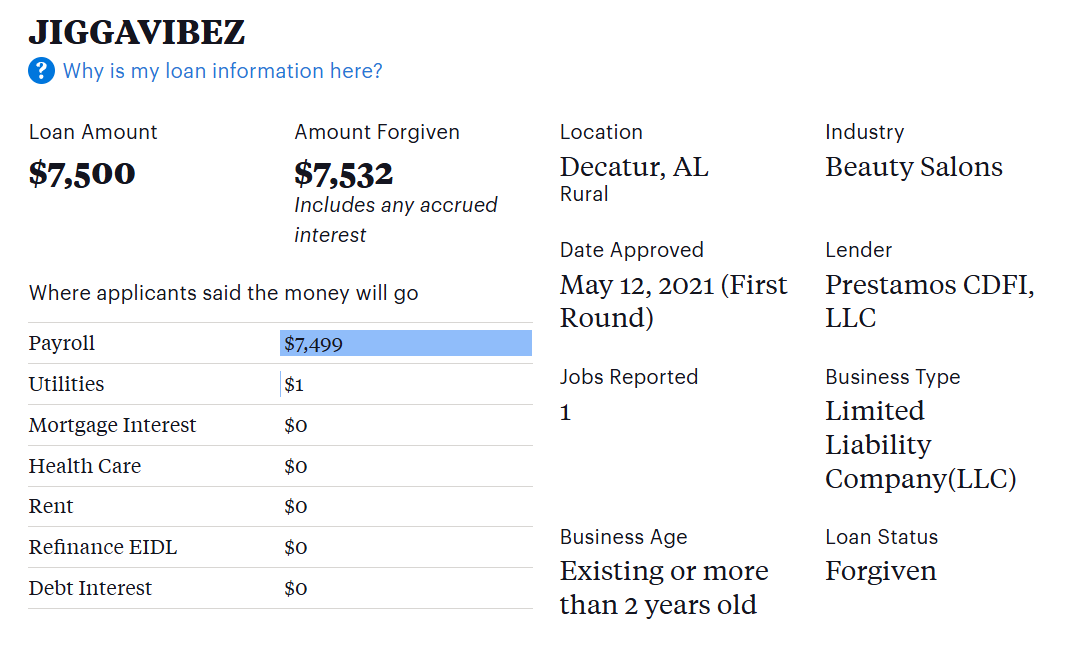Select the Health Care row label
Image resolution: width=1067 pixels, height=655 pixels.
[x=85, y=467]
